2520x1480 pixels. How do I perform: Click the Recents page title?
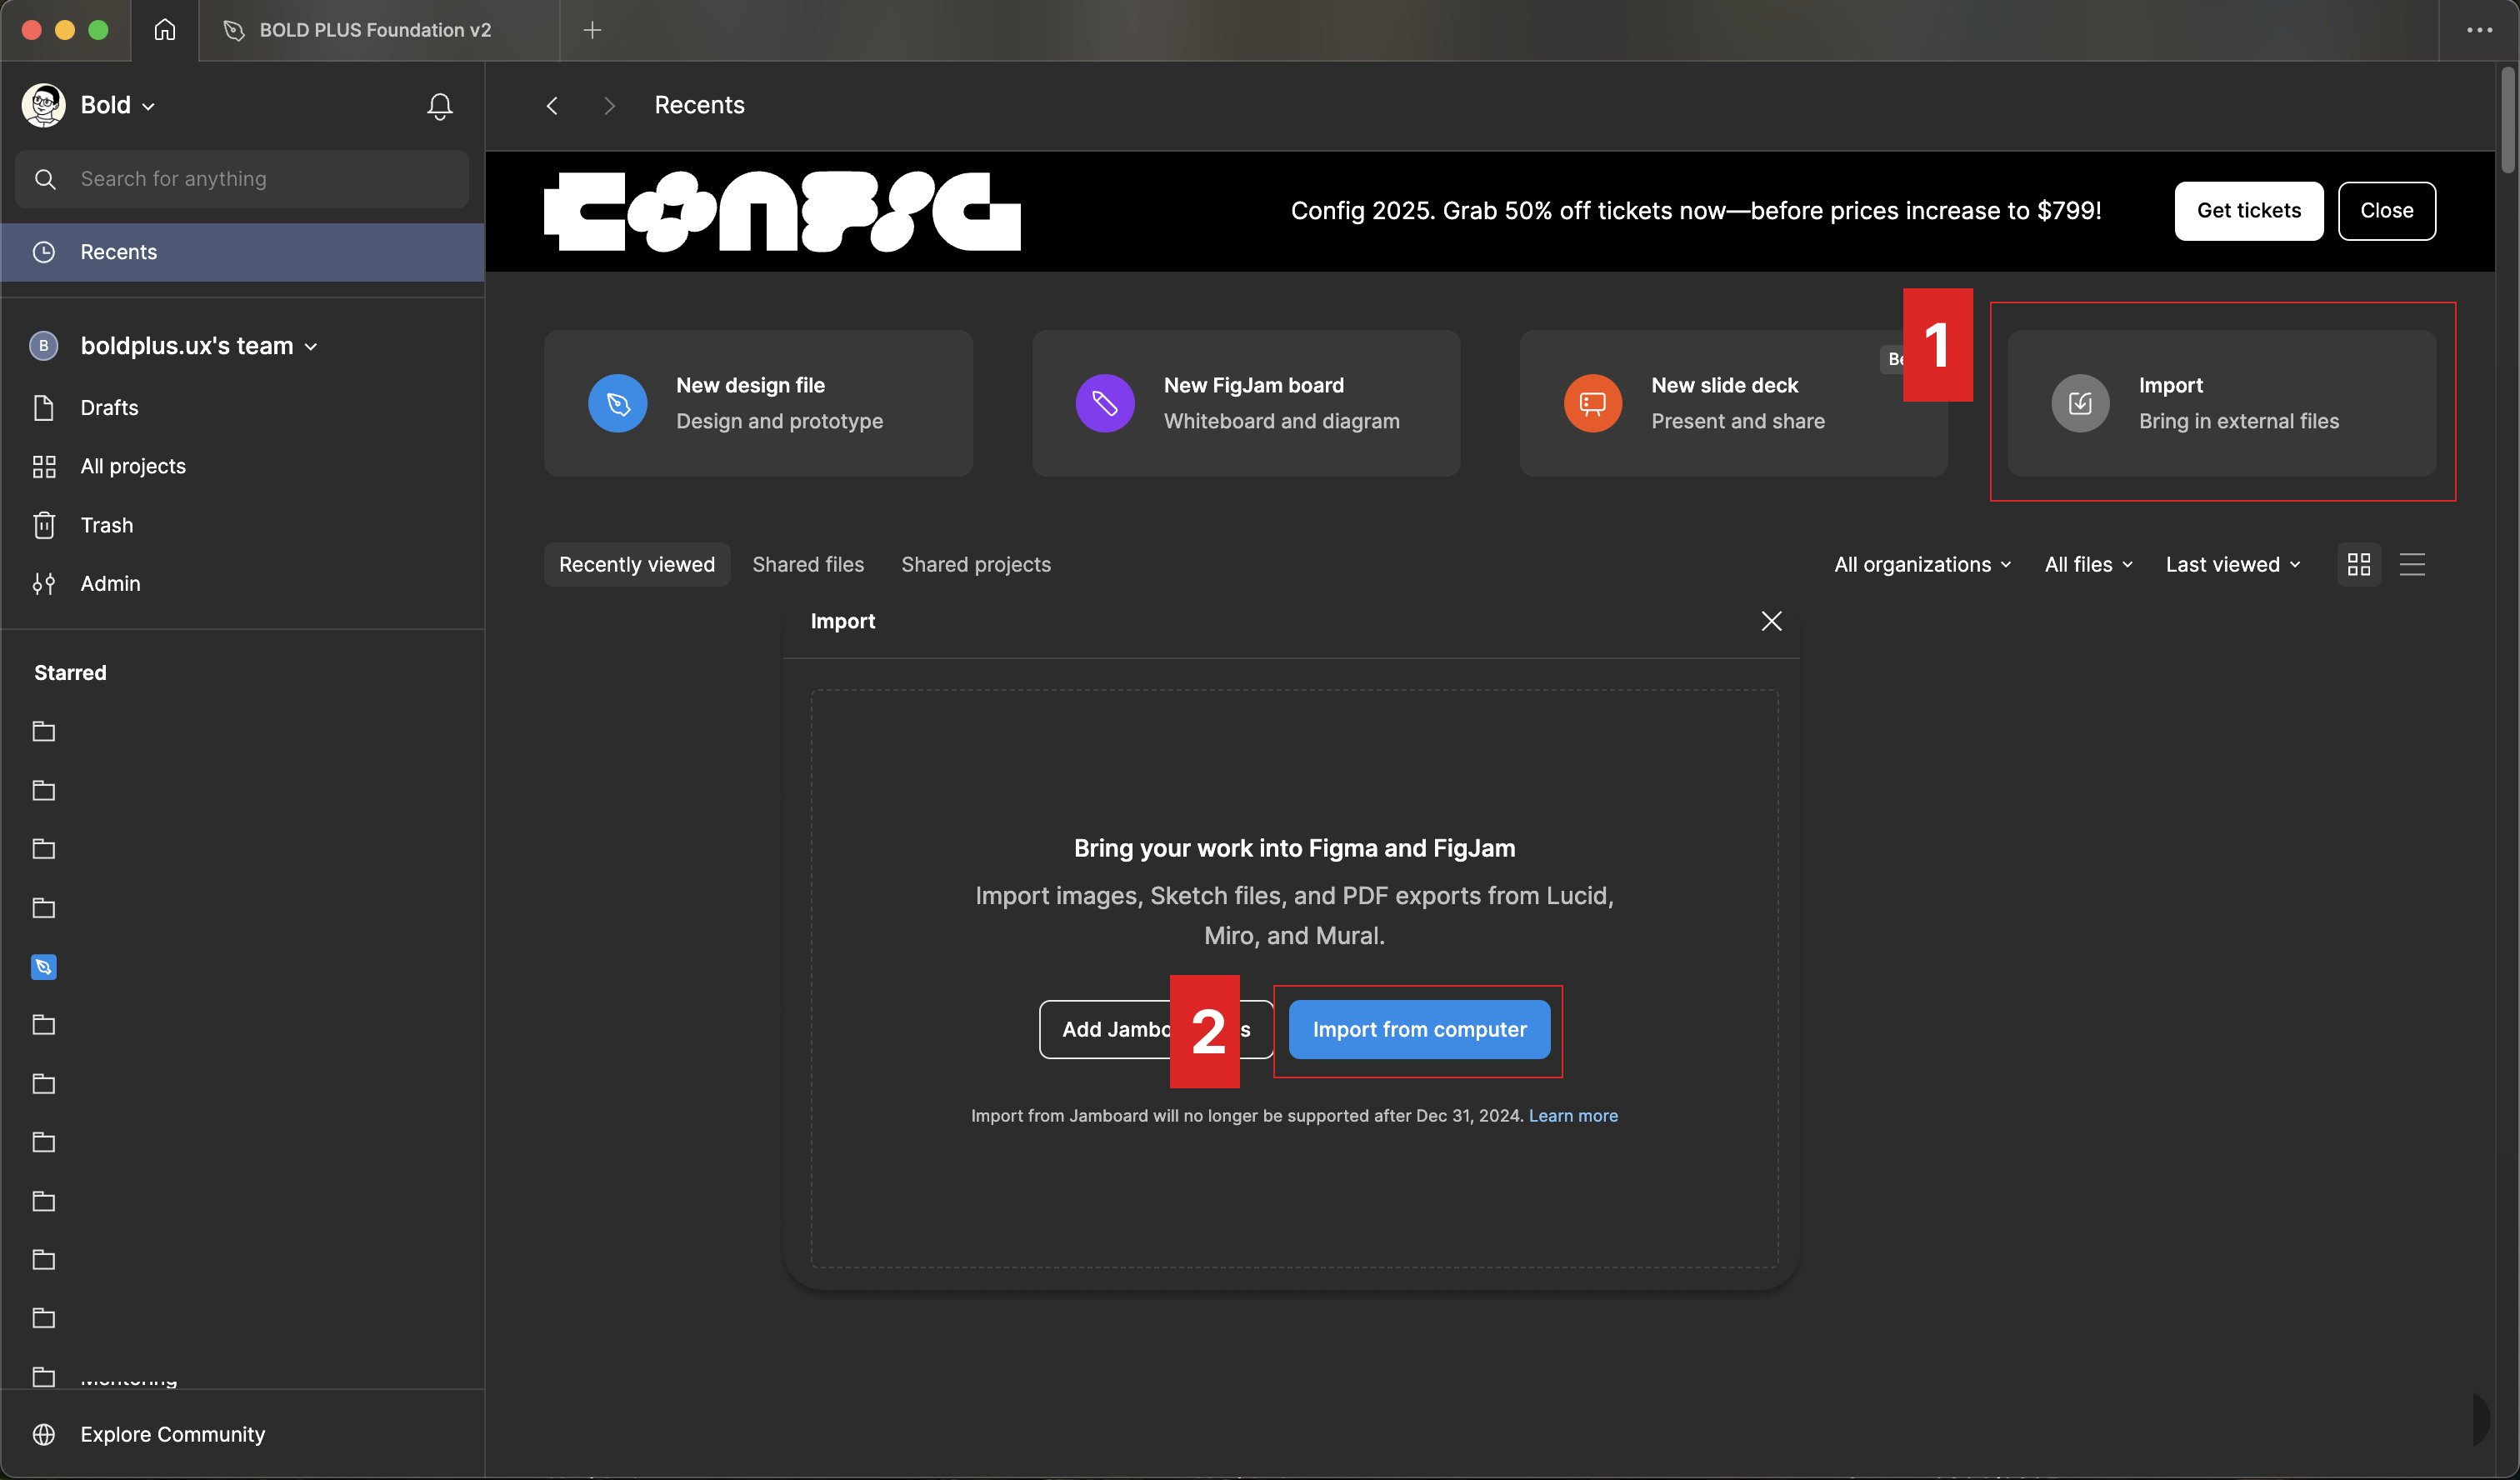tap(699, 105)
